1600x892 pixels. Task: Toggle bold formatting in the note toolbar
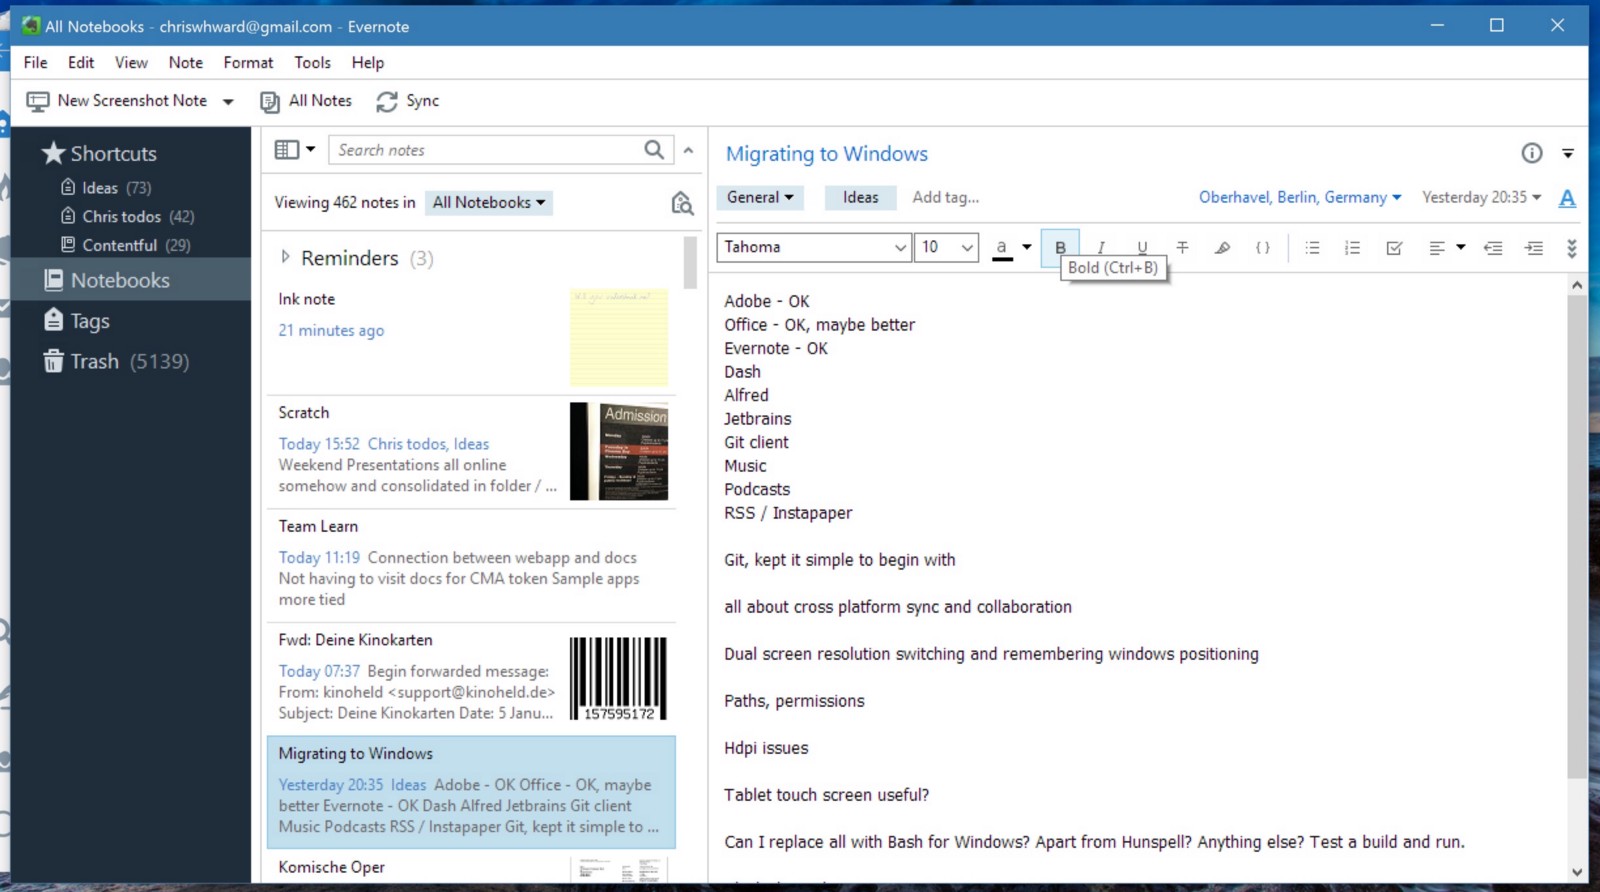coord(1060,247)
